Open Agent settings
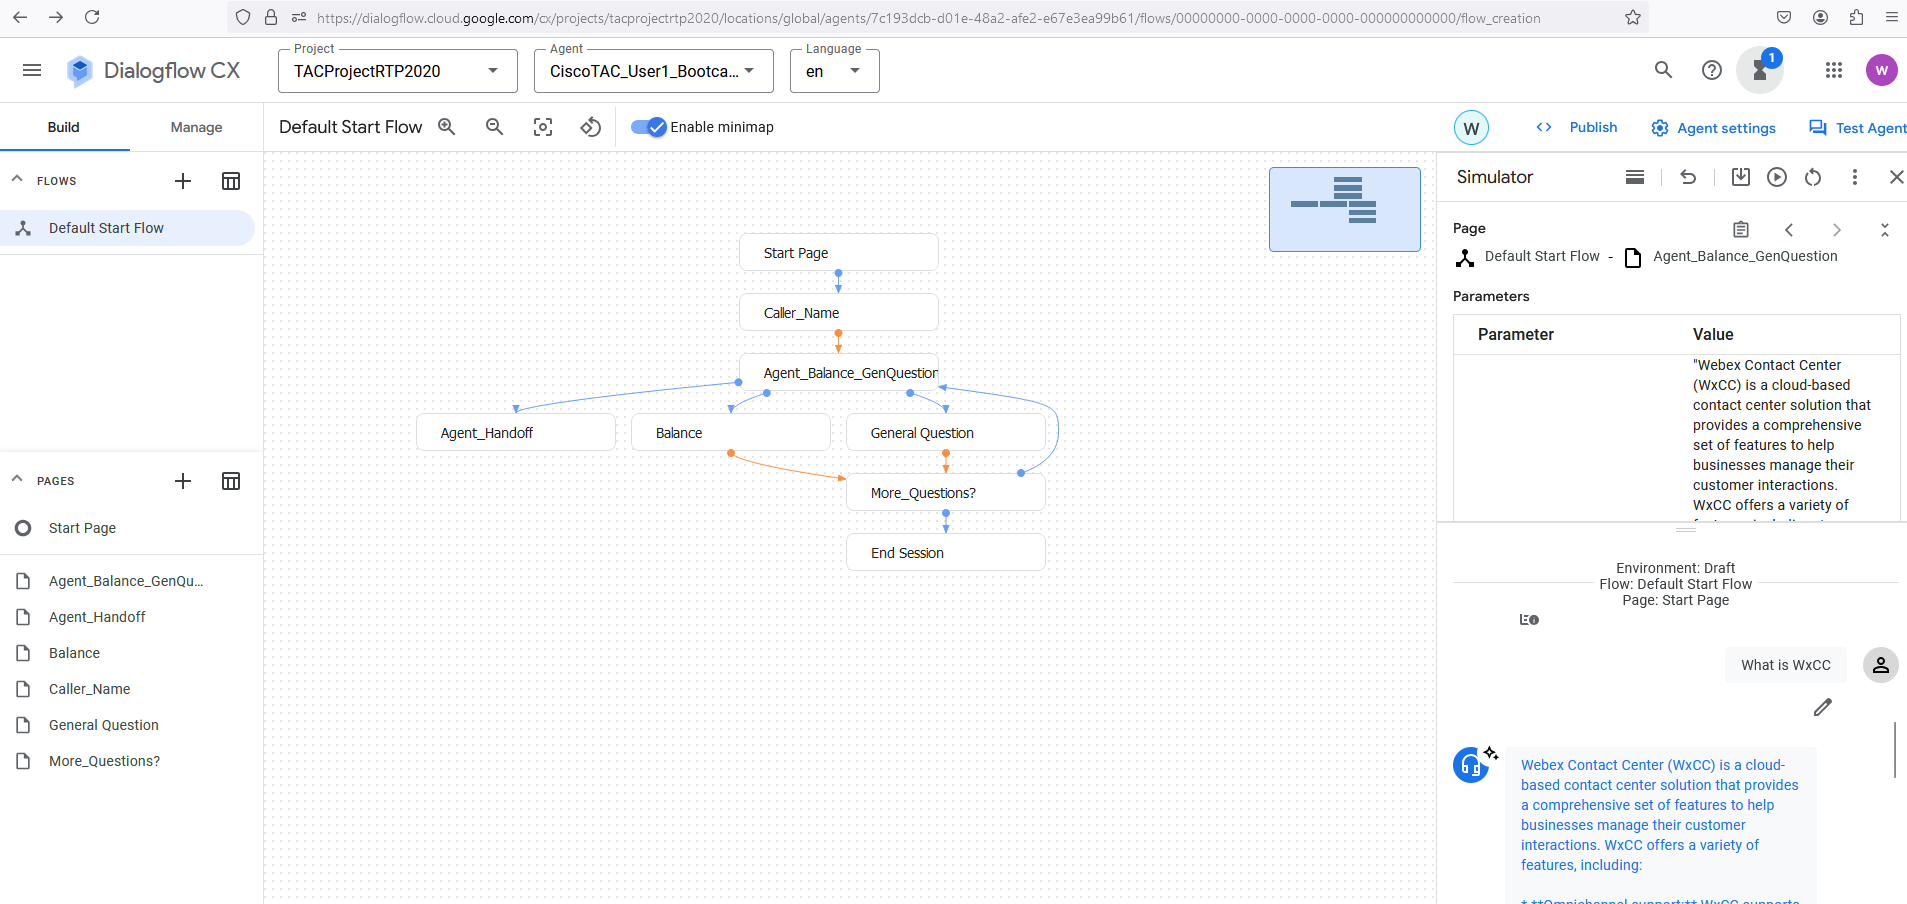 tap(1713, 128)
